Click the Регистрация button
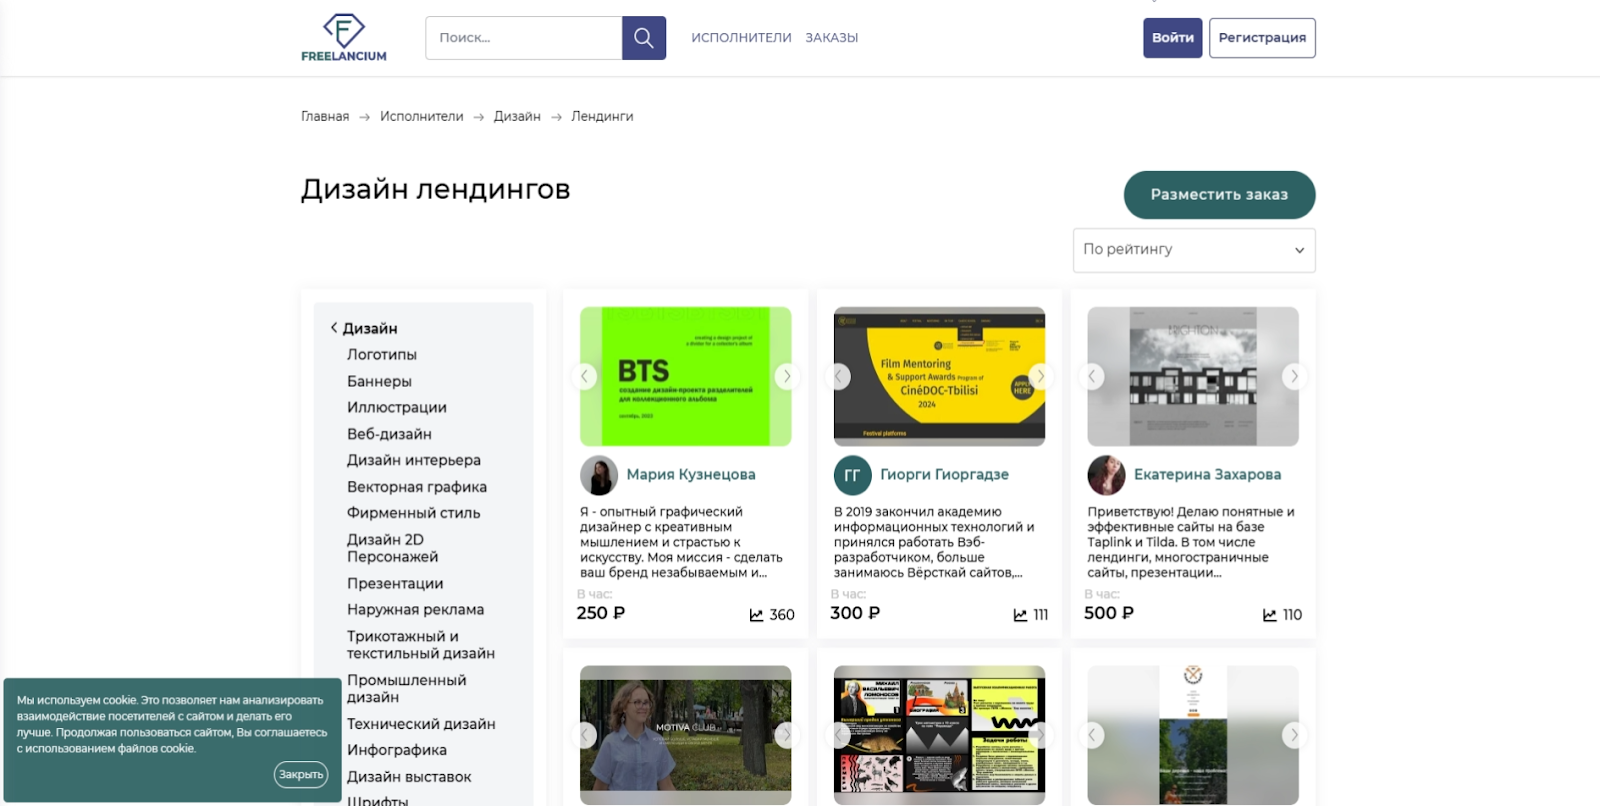This screenshot has width=1600, height=806. tap(1262, 38)
